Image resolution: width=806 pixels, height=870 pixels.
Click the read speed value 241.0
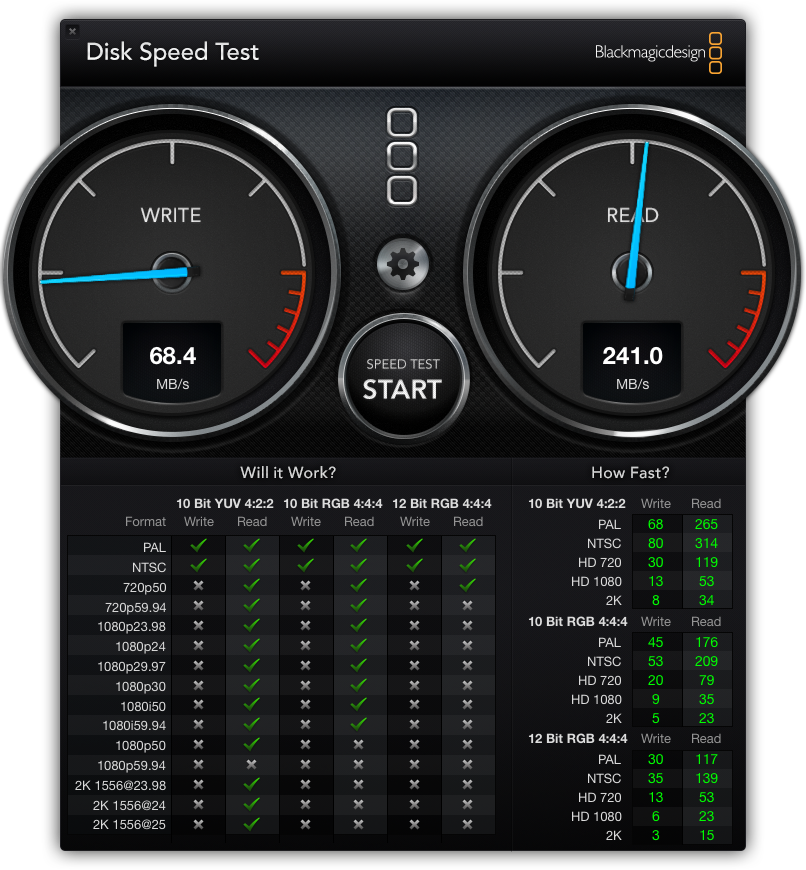click(632, 356)
